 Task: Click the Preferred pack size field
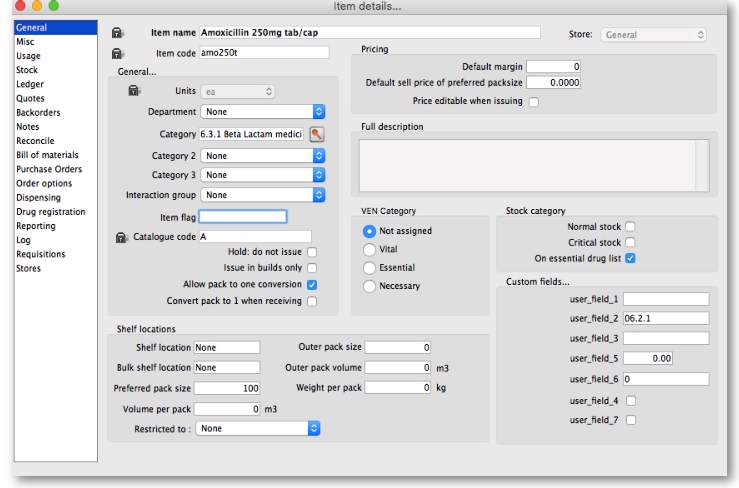click(227, 388)
